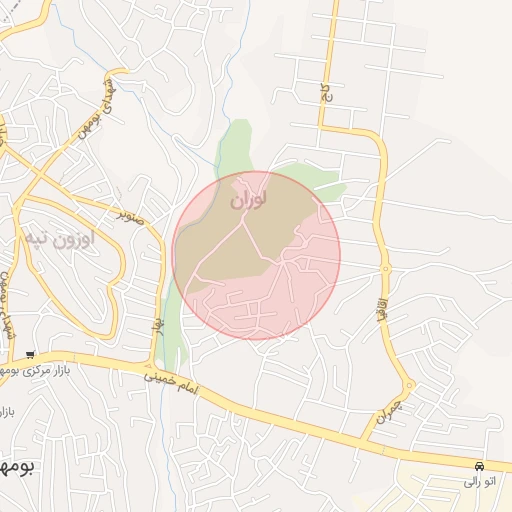Select the اوزون تپه area label

[x=60, y=239]
